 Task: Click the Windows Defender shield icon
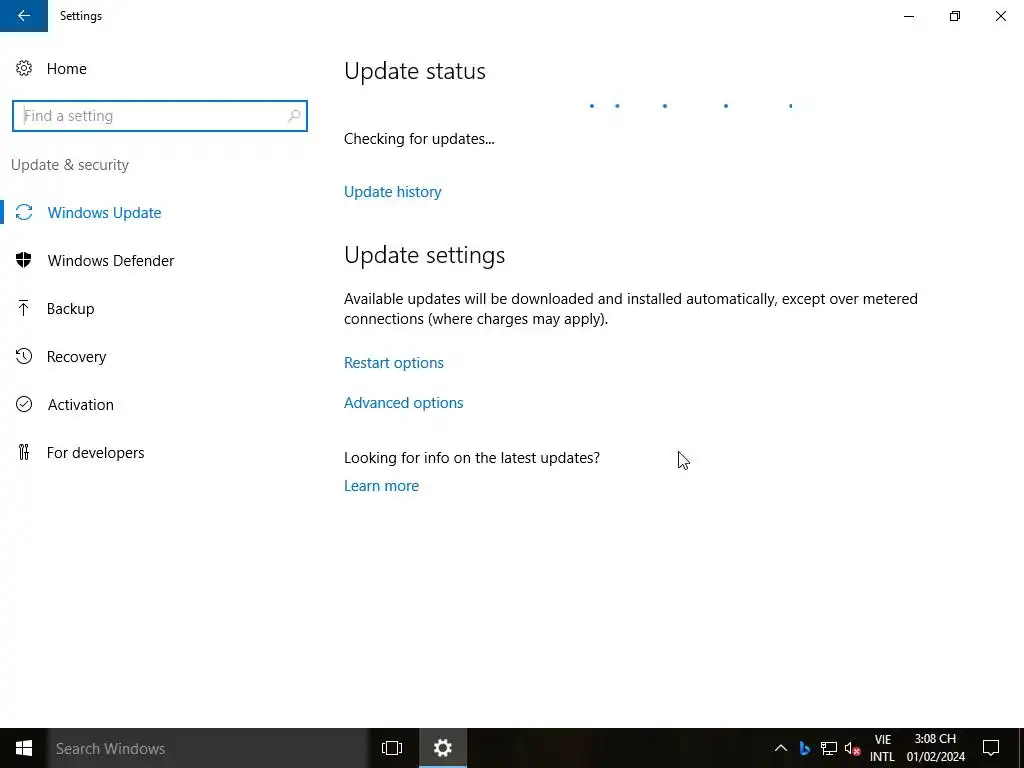pyautogui.click(x=24, y=260)
